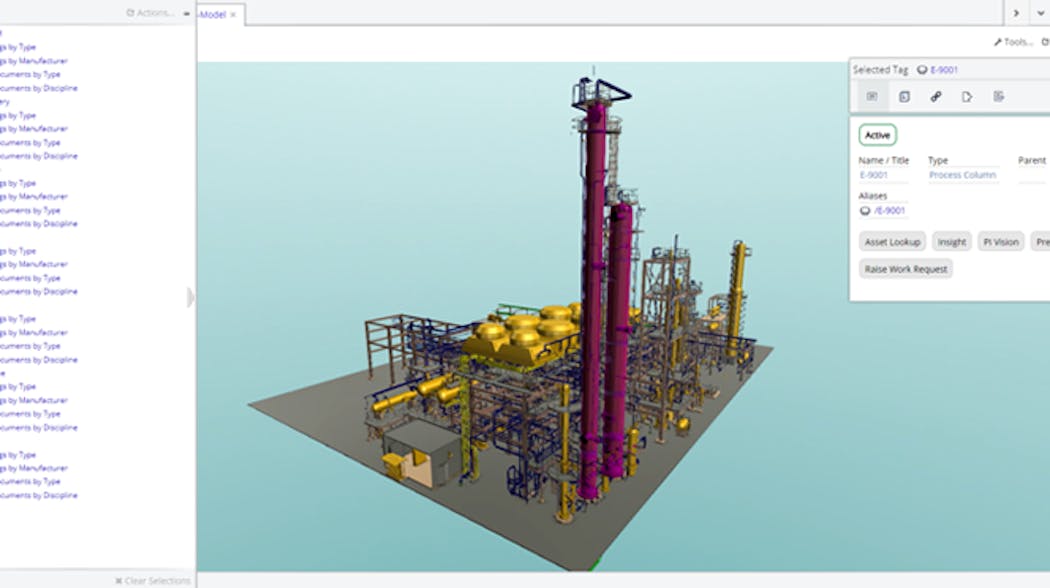Click Clear Selections at the bottom left
This screenshot has width=1050, height=588.
[x=155, y=580]
